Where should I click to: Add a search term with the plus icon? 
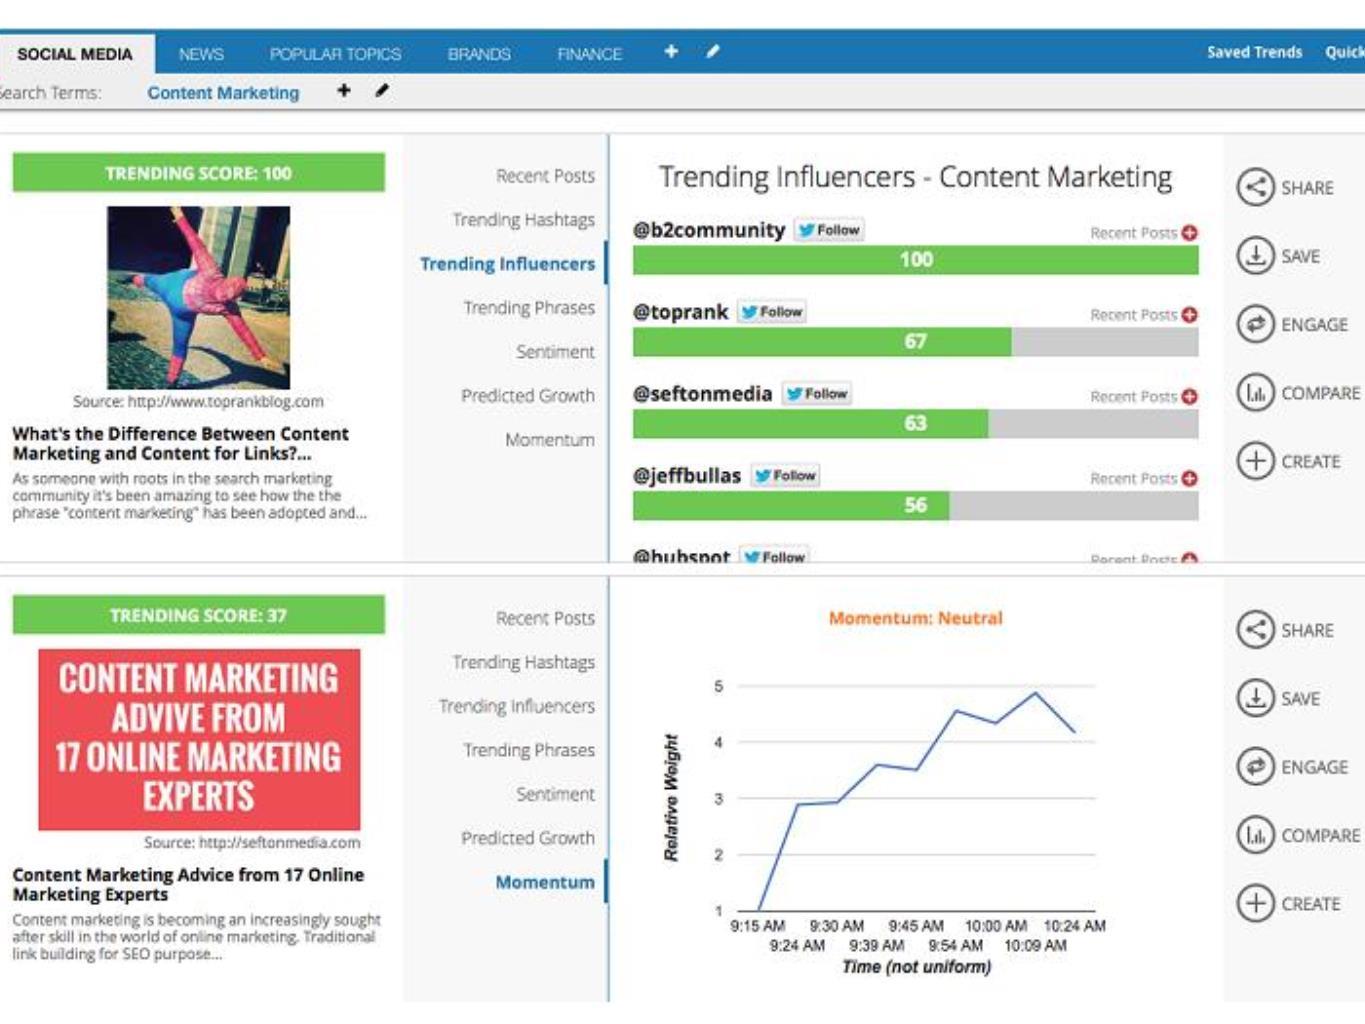[343, 91]
